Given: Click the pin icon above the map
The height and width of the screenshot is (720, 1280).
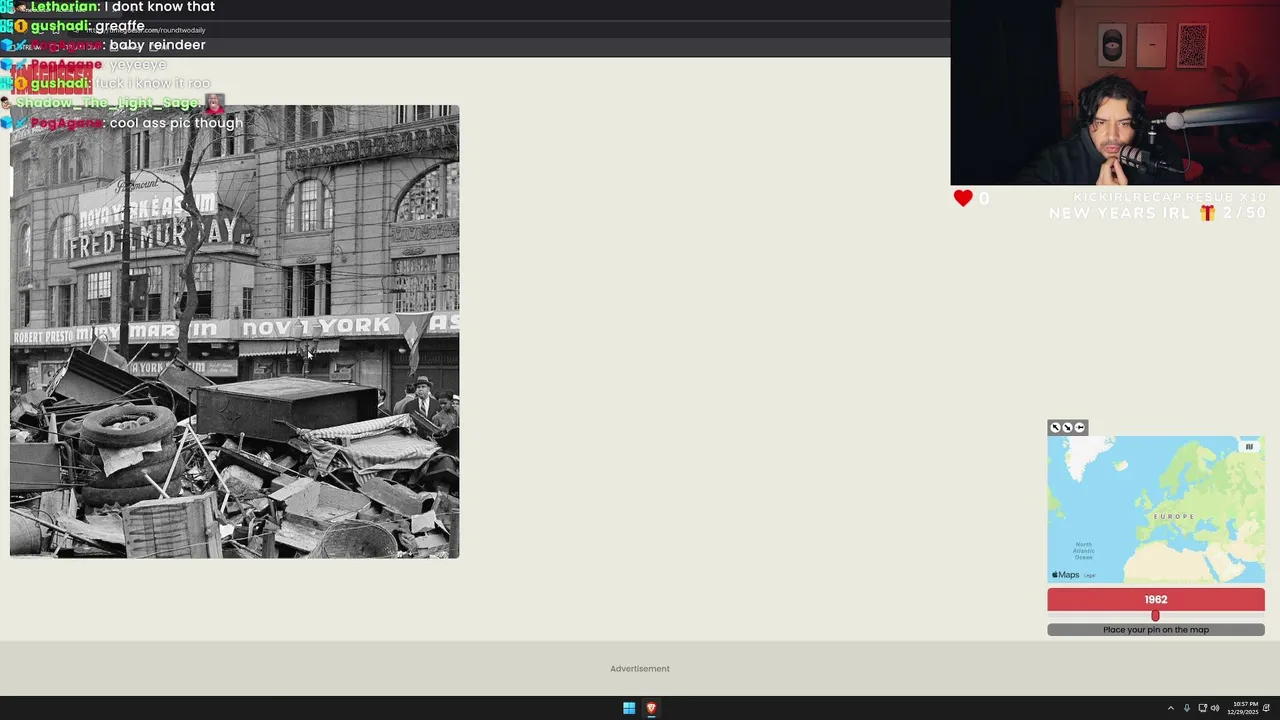Looking at the screenshot, I should (x=1079, y=428).
